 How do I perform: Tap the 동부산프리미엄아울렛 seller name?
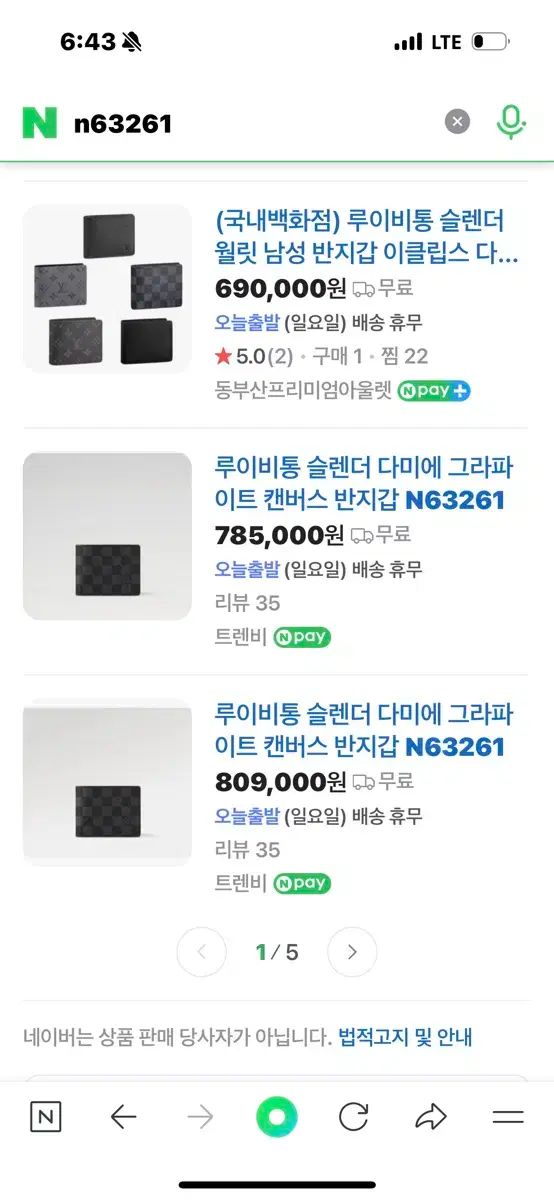click(303, 390)
